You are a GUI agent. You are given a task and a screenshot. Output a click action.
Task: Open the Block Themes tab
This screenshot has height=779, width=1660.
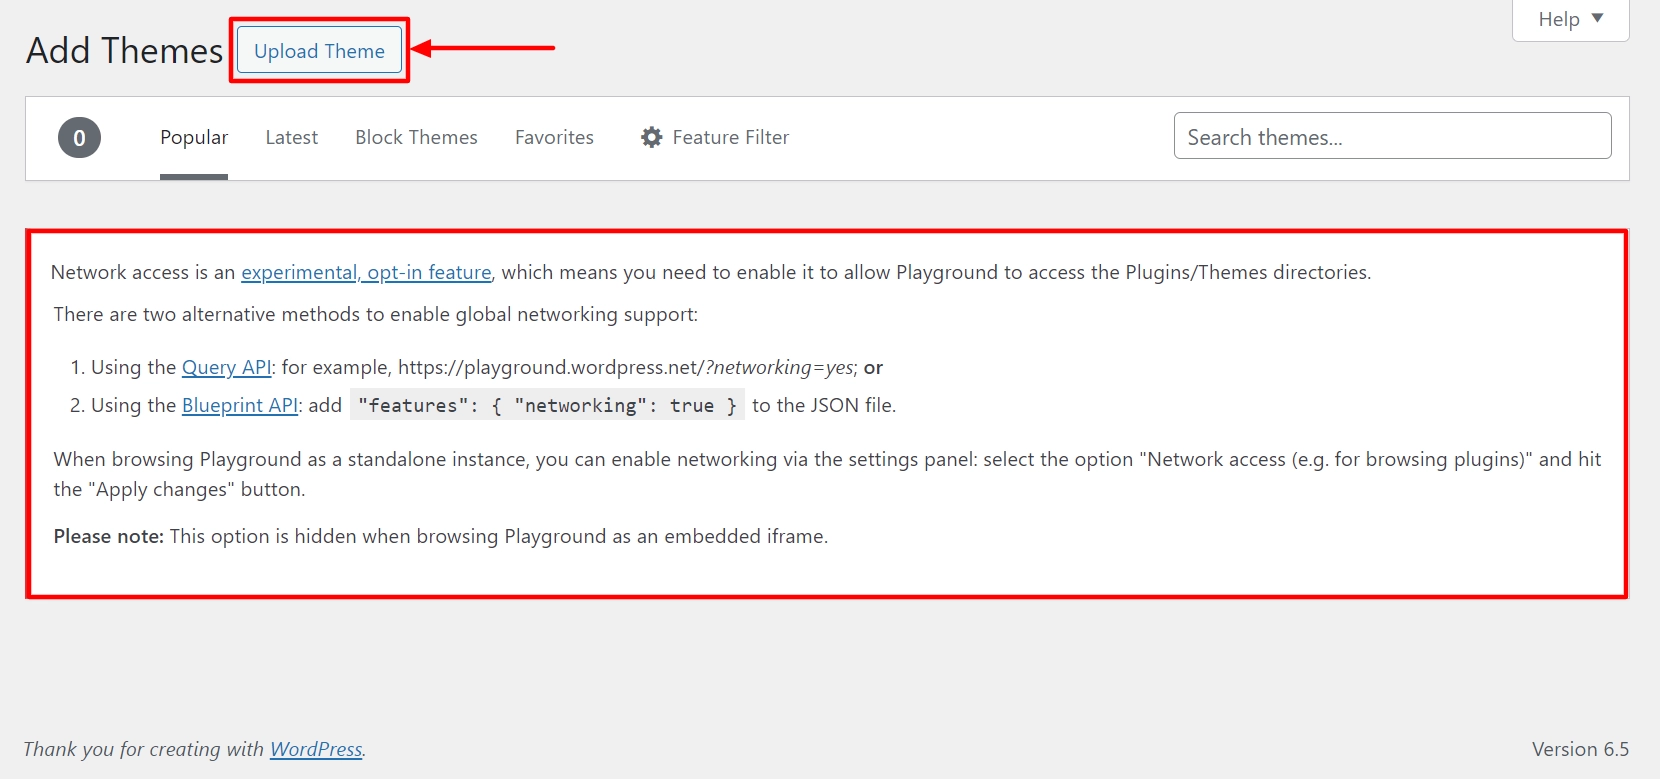coord(416,138)
